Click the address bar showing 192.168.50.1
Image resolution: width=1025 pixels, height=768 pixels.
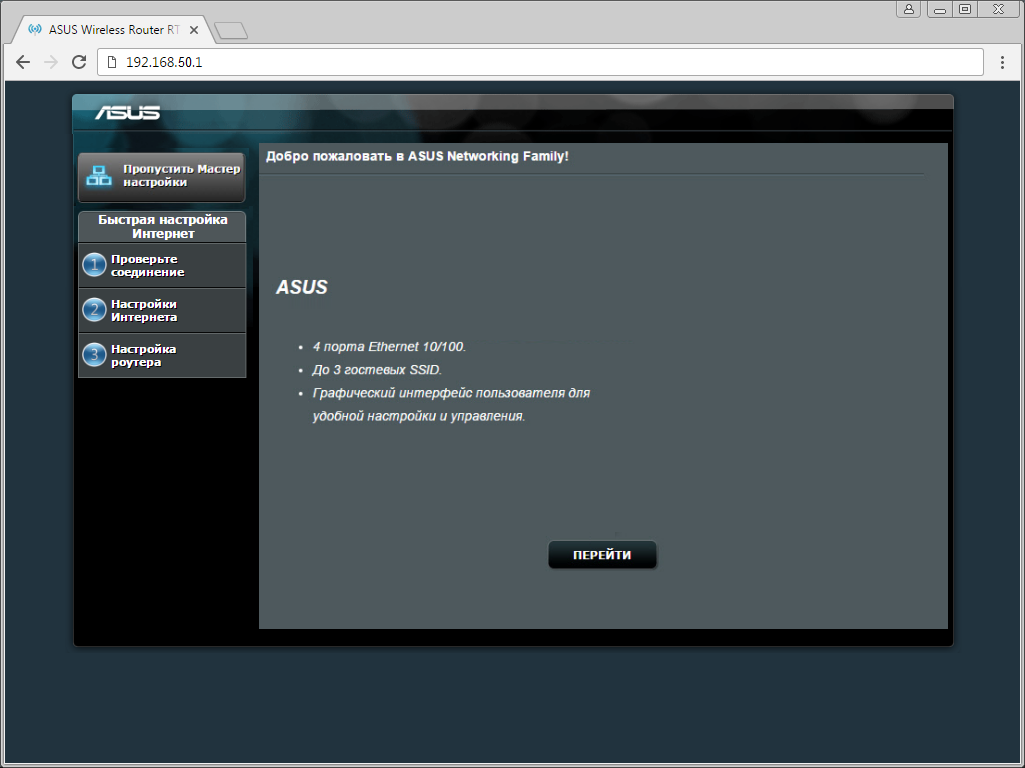(540, 62)
